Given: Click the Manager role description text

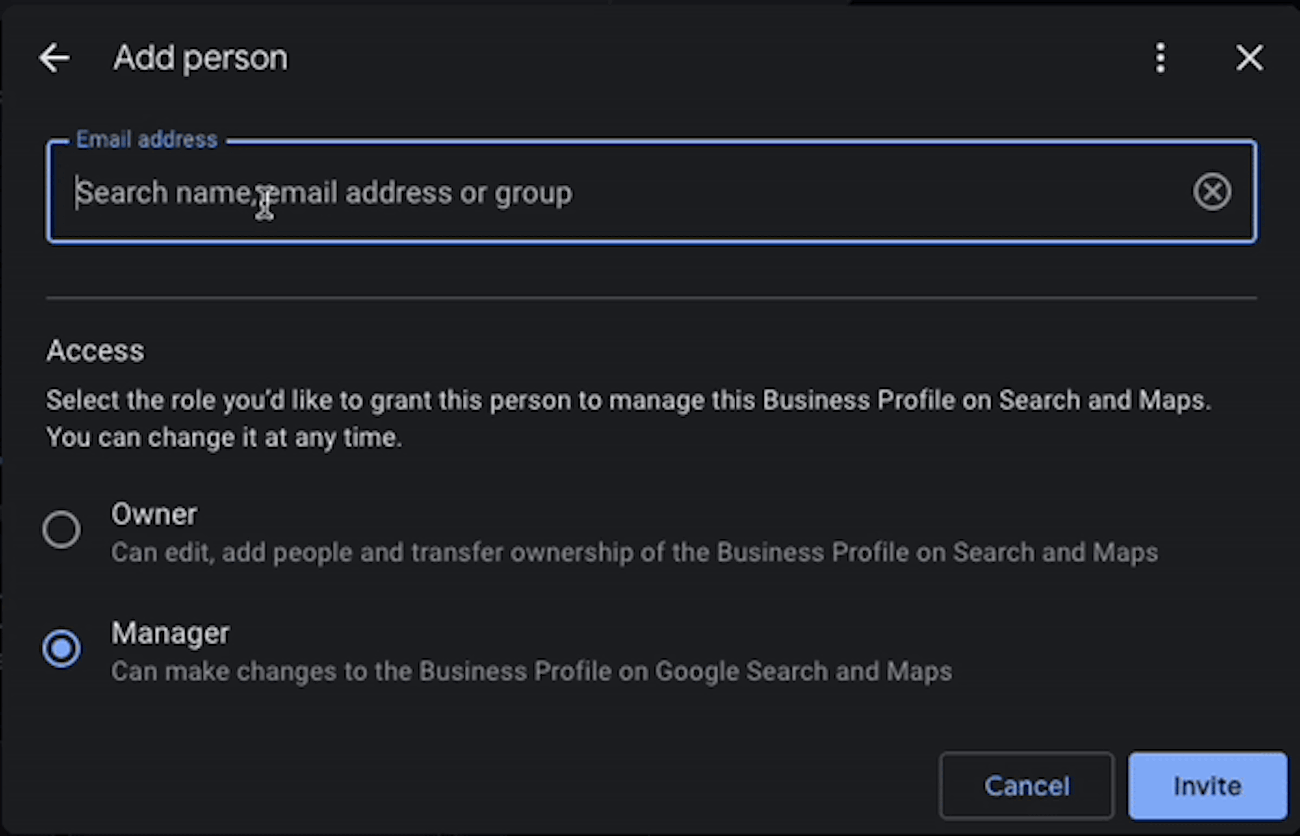Looking at the screenshot, I should click(x=531, y=671).
